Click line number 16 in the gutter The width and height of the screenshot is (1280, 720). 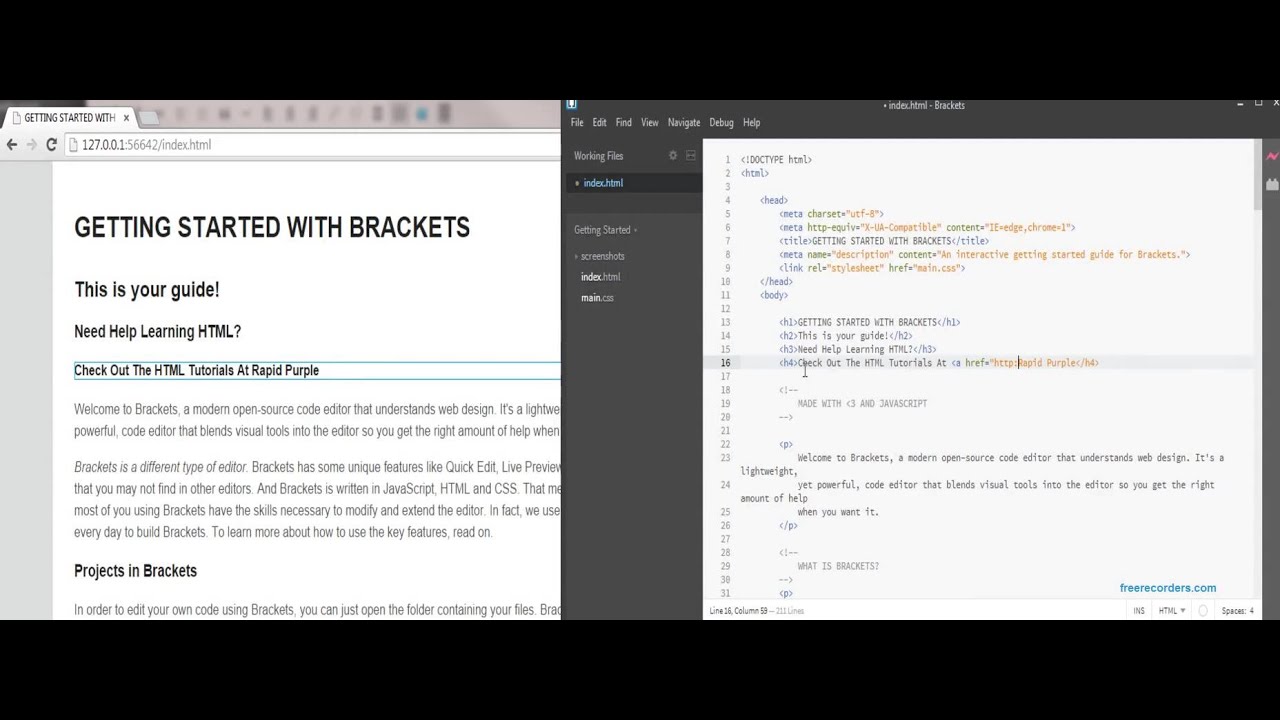pos(725,363)
